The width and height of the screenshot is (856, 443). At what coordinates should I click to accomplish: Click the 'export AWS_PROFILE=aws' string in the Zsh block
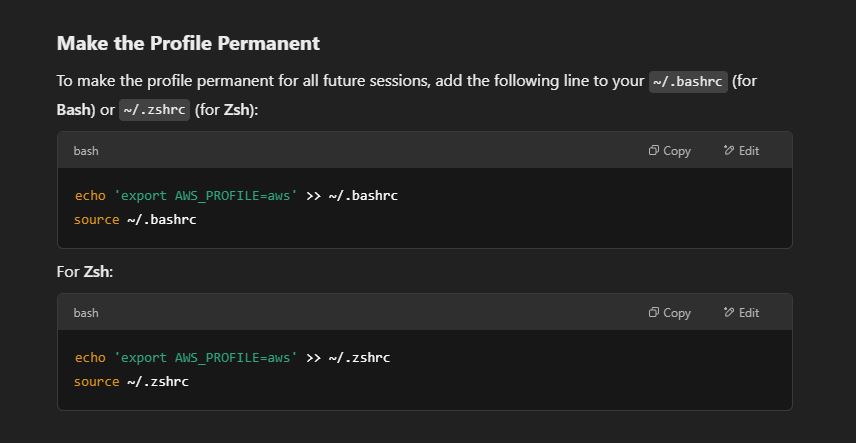pos(206,358)
